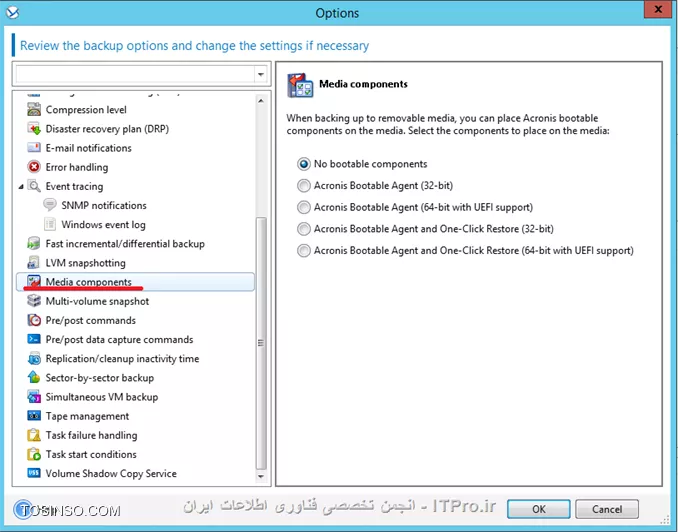Click the red Error handling icon

(34, 167)
